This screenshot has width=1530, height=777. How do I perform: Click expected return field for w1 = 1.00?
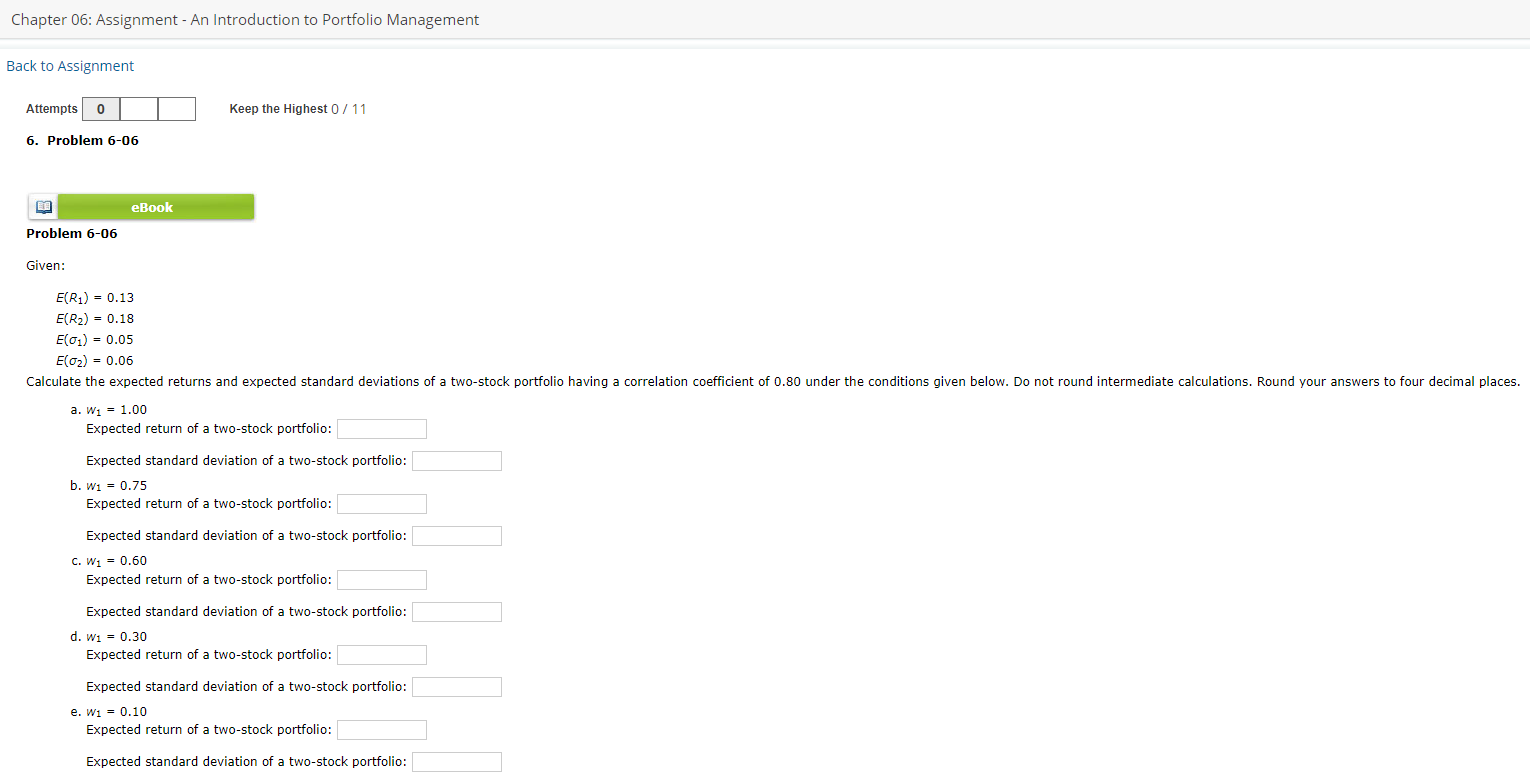coord(381,428)
